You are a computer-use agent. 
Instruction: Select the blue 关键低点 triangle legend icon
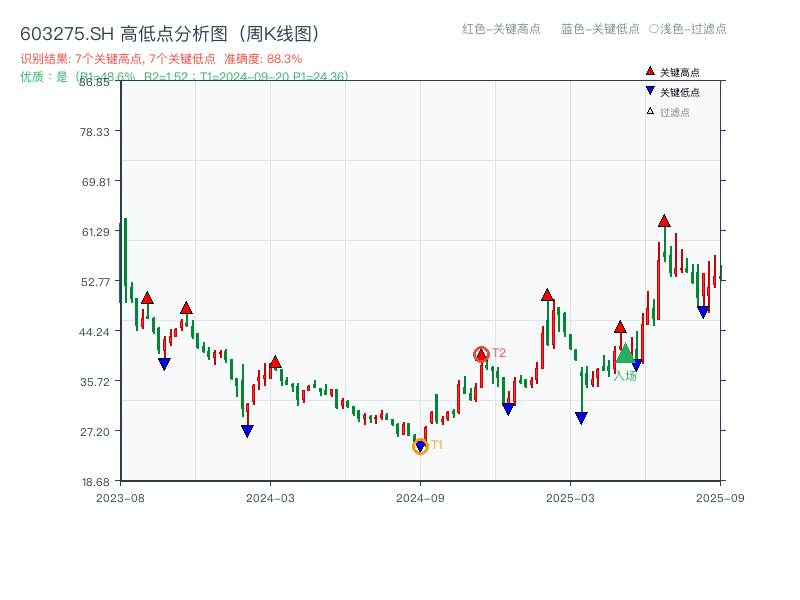pos(648,90)
